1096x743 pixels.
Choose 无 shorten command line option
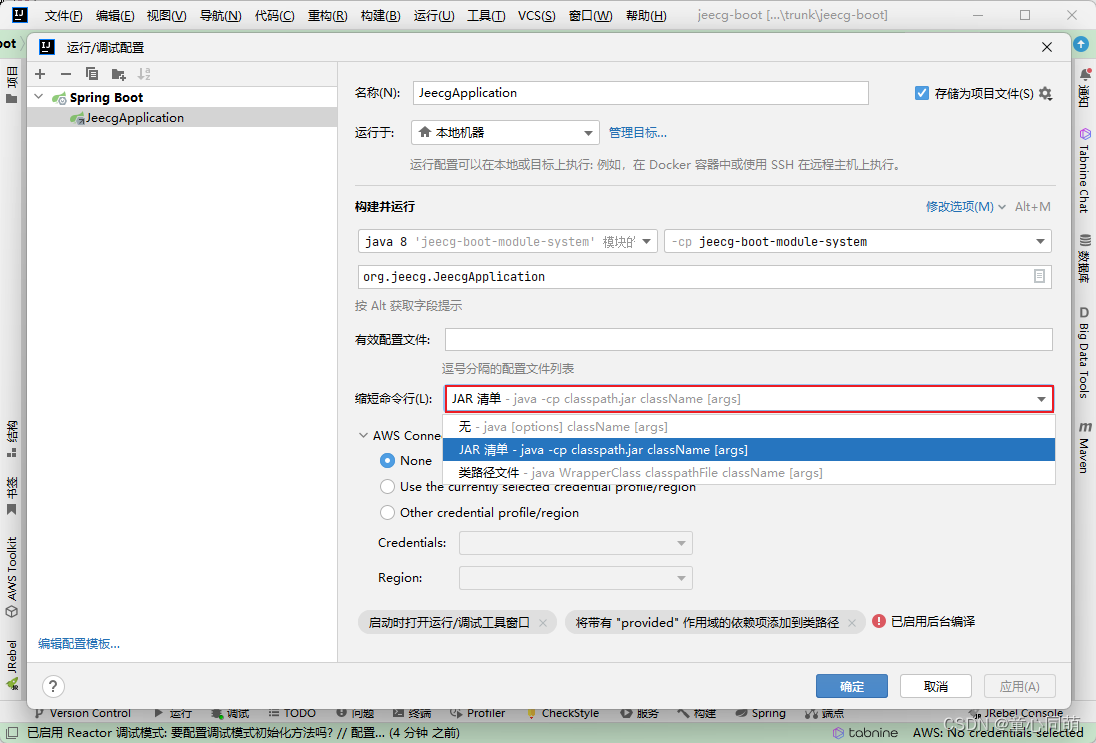click(x=749, y=426)
